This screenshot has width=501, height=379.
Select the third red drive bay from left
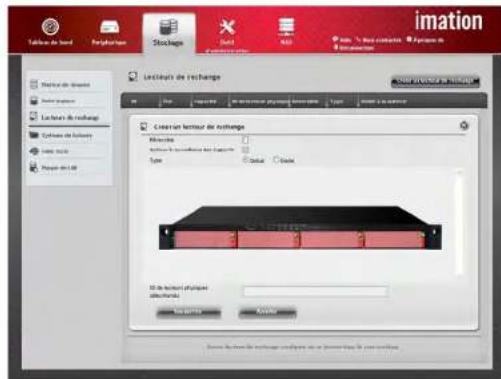pyautogui.click(x=332, y=240)
